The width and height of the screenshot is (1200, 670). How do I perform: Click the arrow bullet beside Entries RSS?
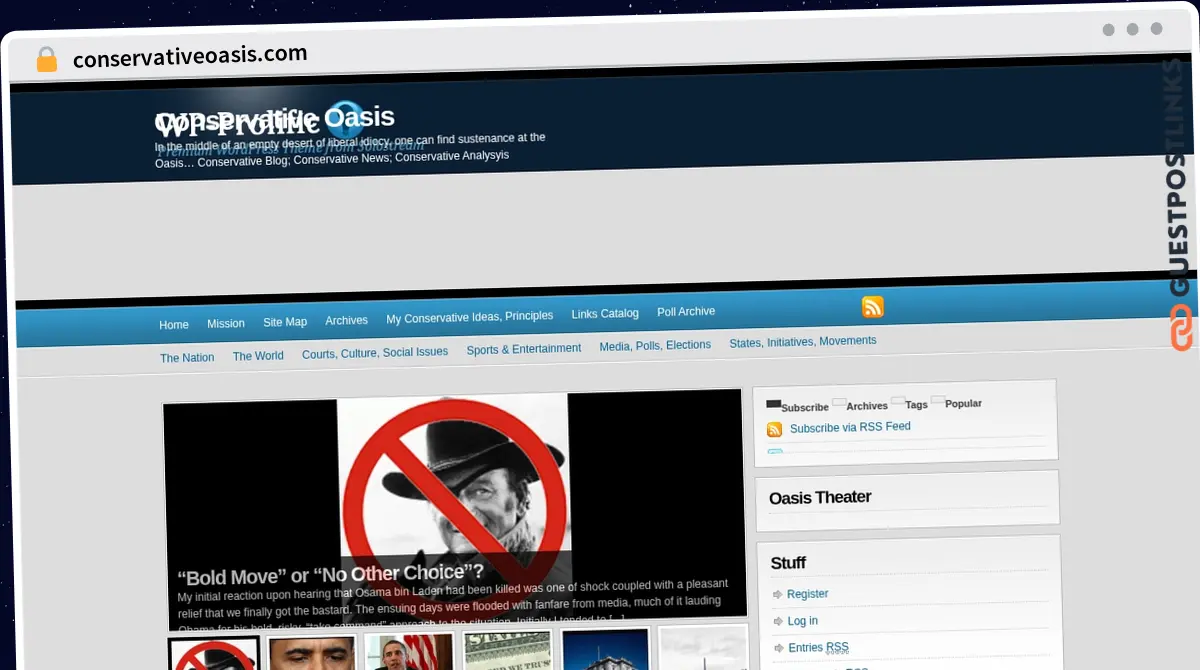pos(777,649)
